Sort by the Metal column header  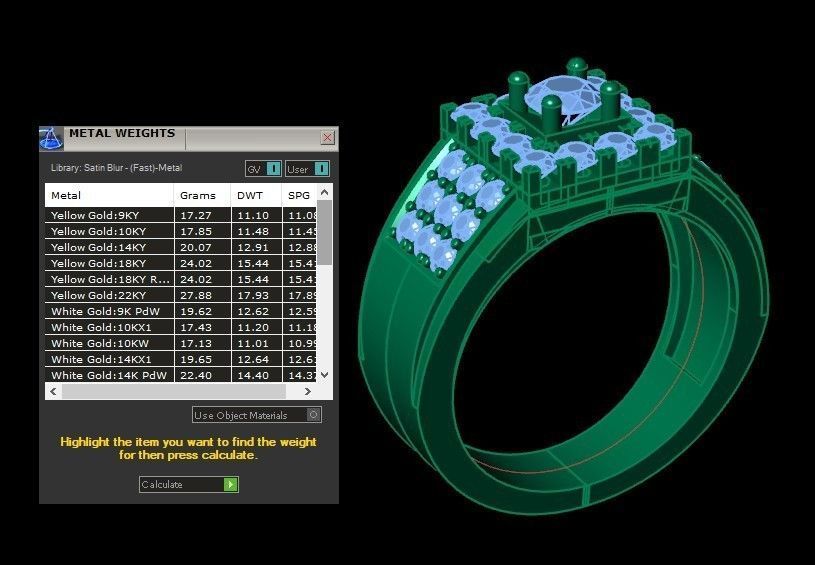(x=109, y=195)
